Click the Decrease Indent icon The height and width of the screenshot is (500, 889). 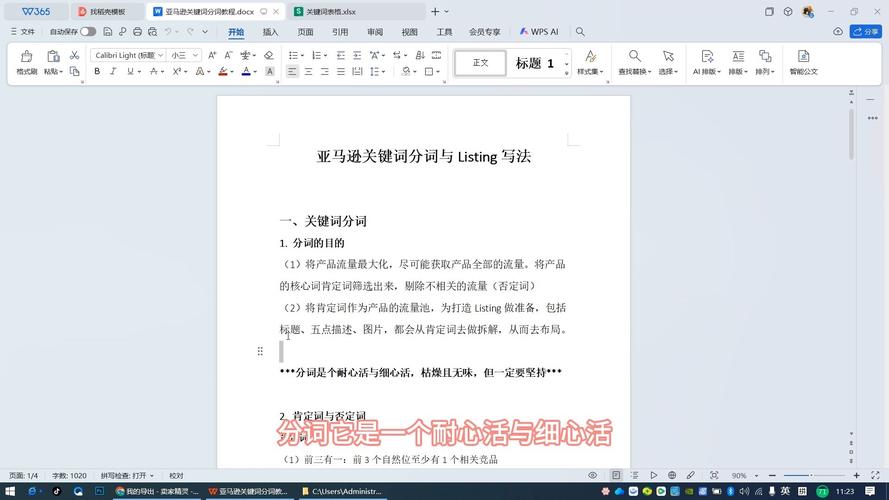click(x=341, y=55)
